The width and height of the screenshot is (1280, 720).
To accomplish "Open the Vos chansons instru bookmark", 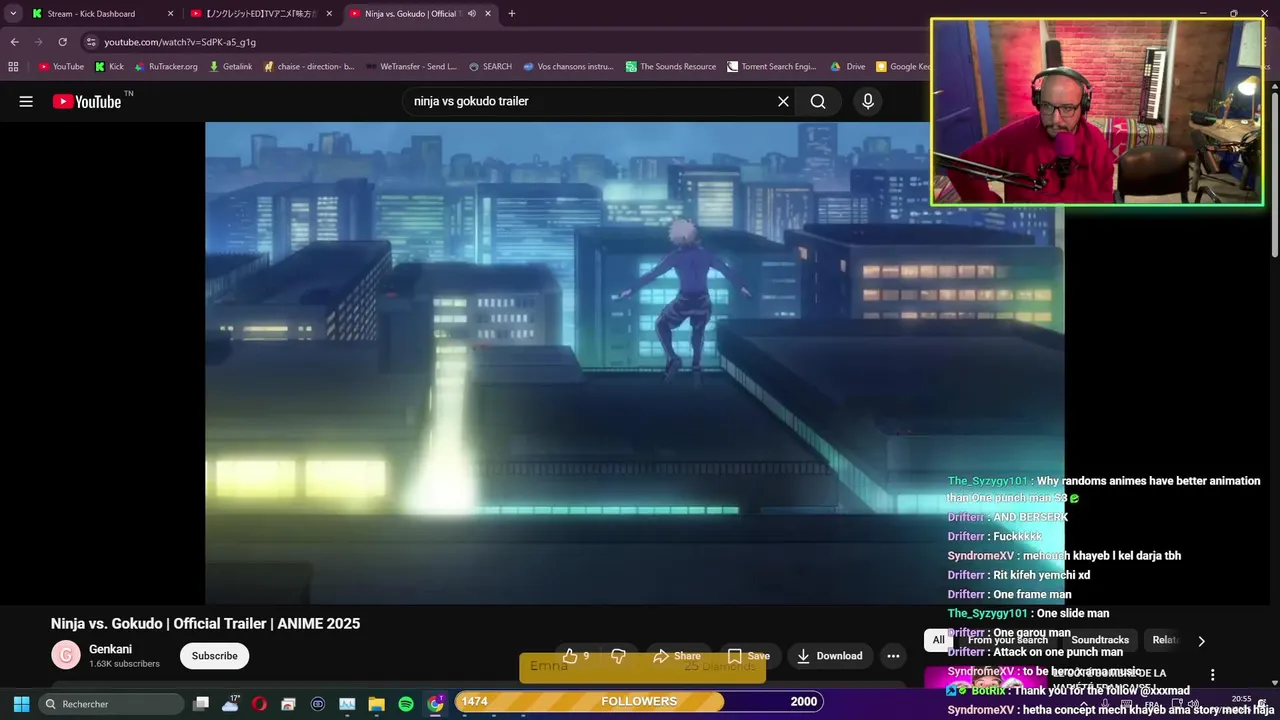I will pos(568,67).
